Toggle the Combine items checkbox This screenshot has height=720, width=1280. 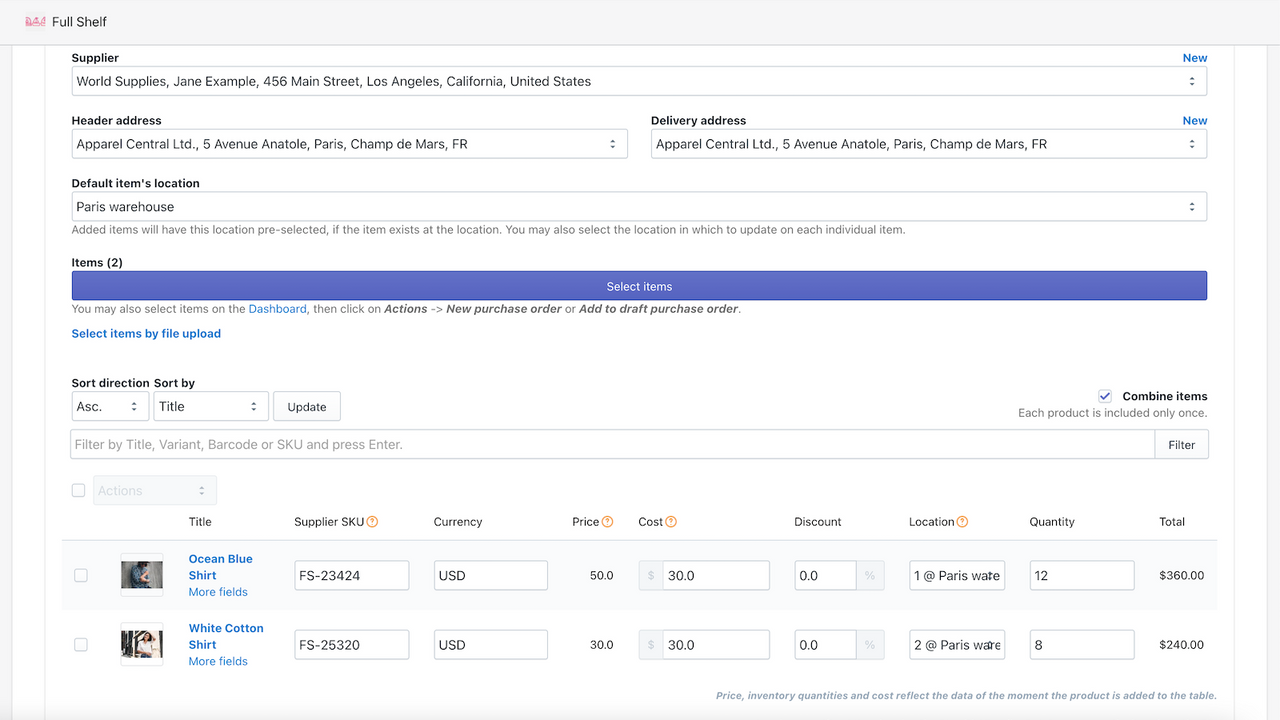click(1104, 396)
